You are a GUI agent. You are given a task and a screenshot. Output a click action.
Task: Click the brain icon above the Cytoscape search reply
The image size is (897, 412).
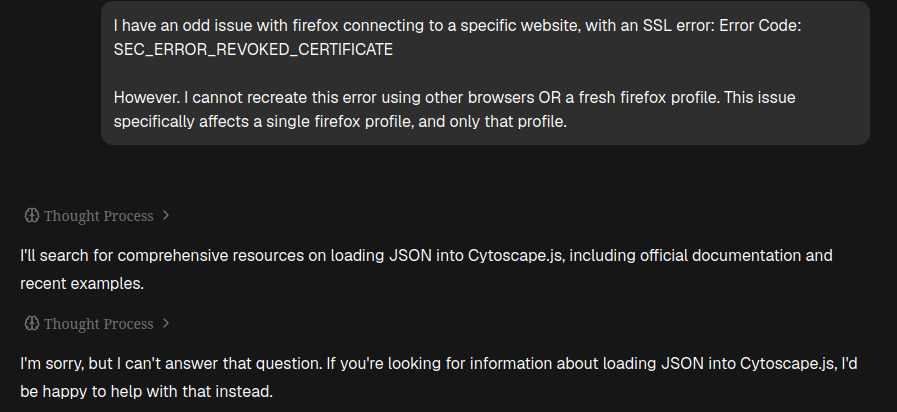31,215
